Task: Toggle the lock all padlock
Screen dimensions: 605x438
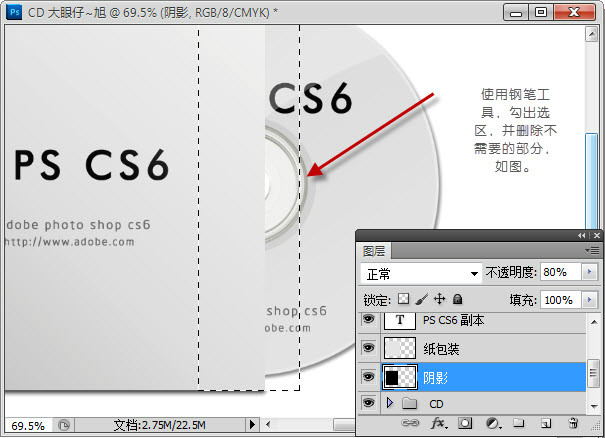Action: coord(457,299)
